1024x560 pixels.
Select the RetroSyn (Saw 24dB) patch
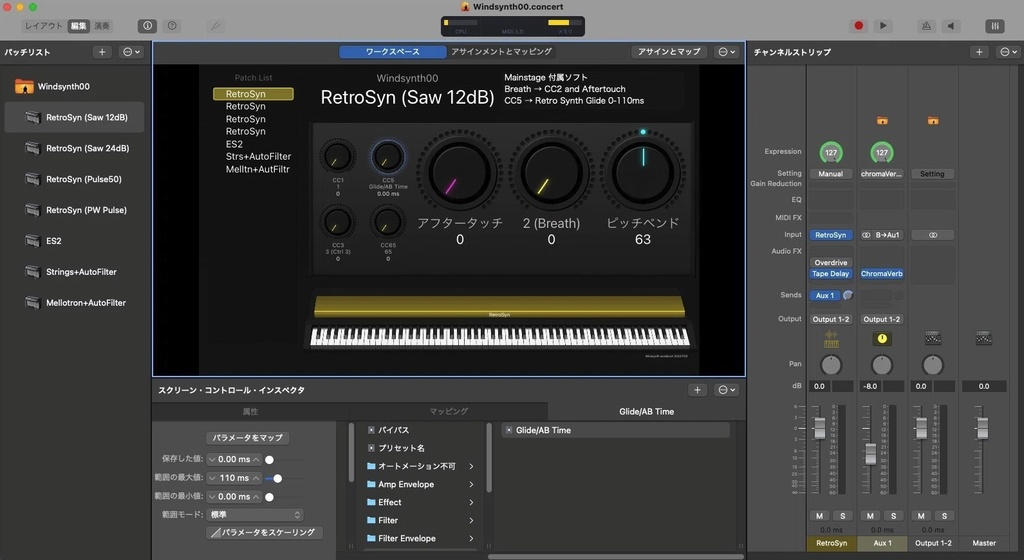point(74,148)
